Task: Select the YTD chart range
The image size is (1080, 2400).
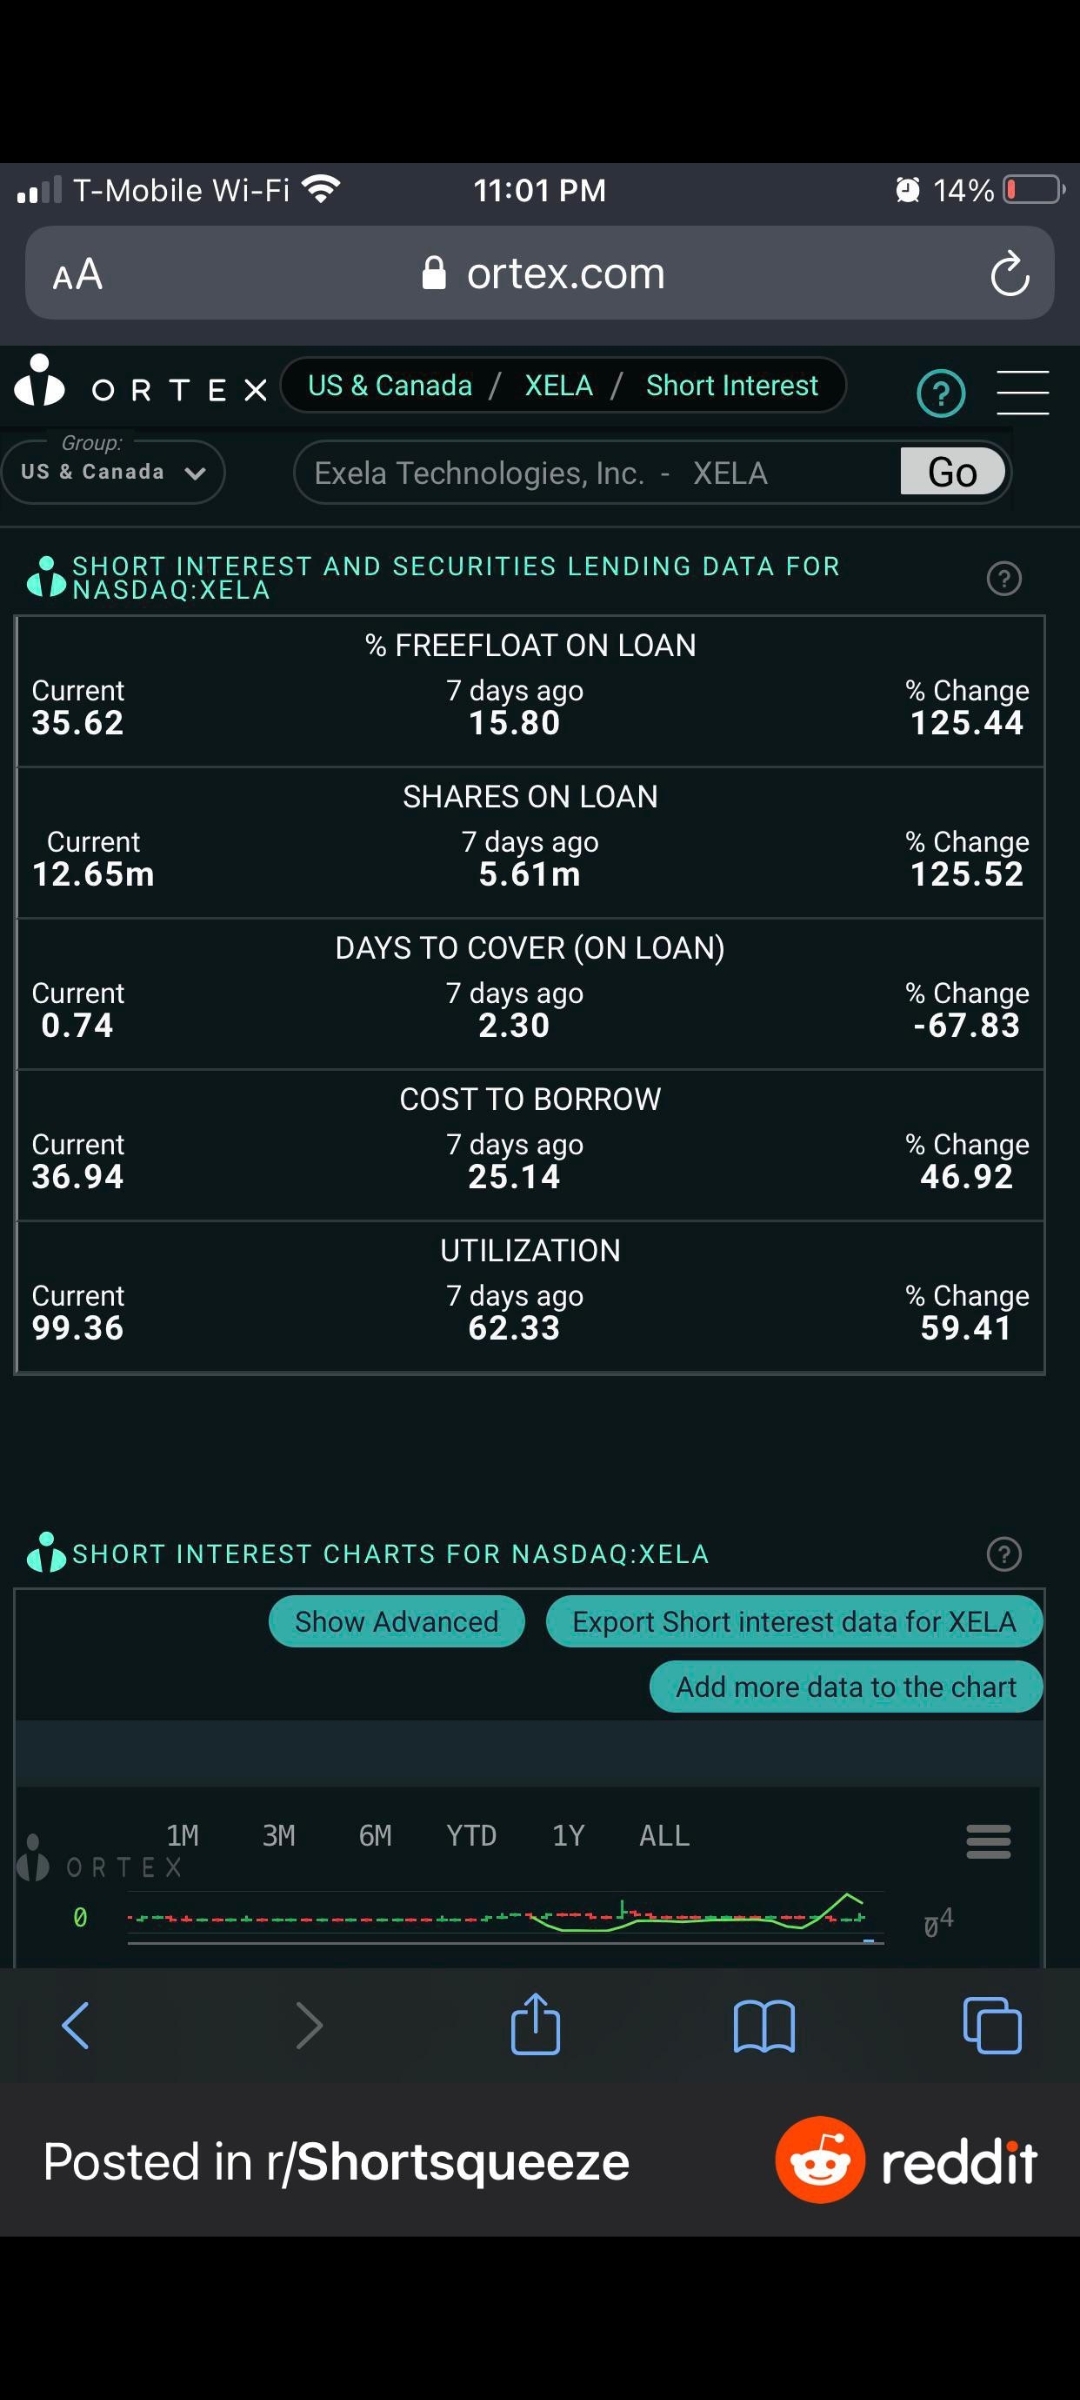Action: (471, 1836)
